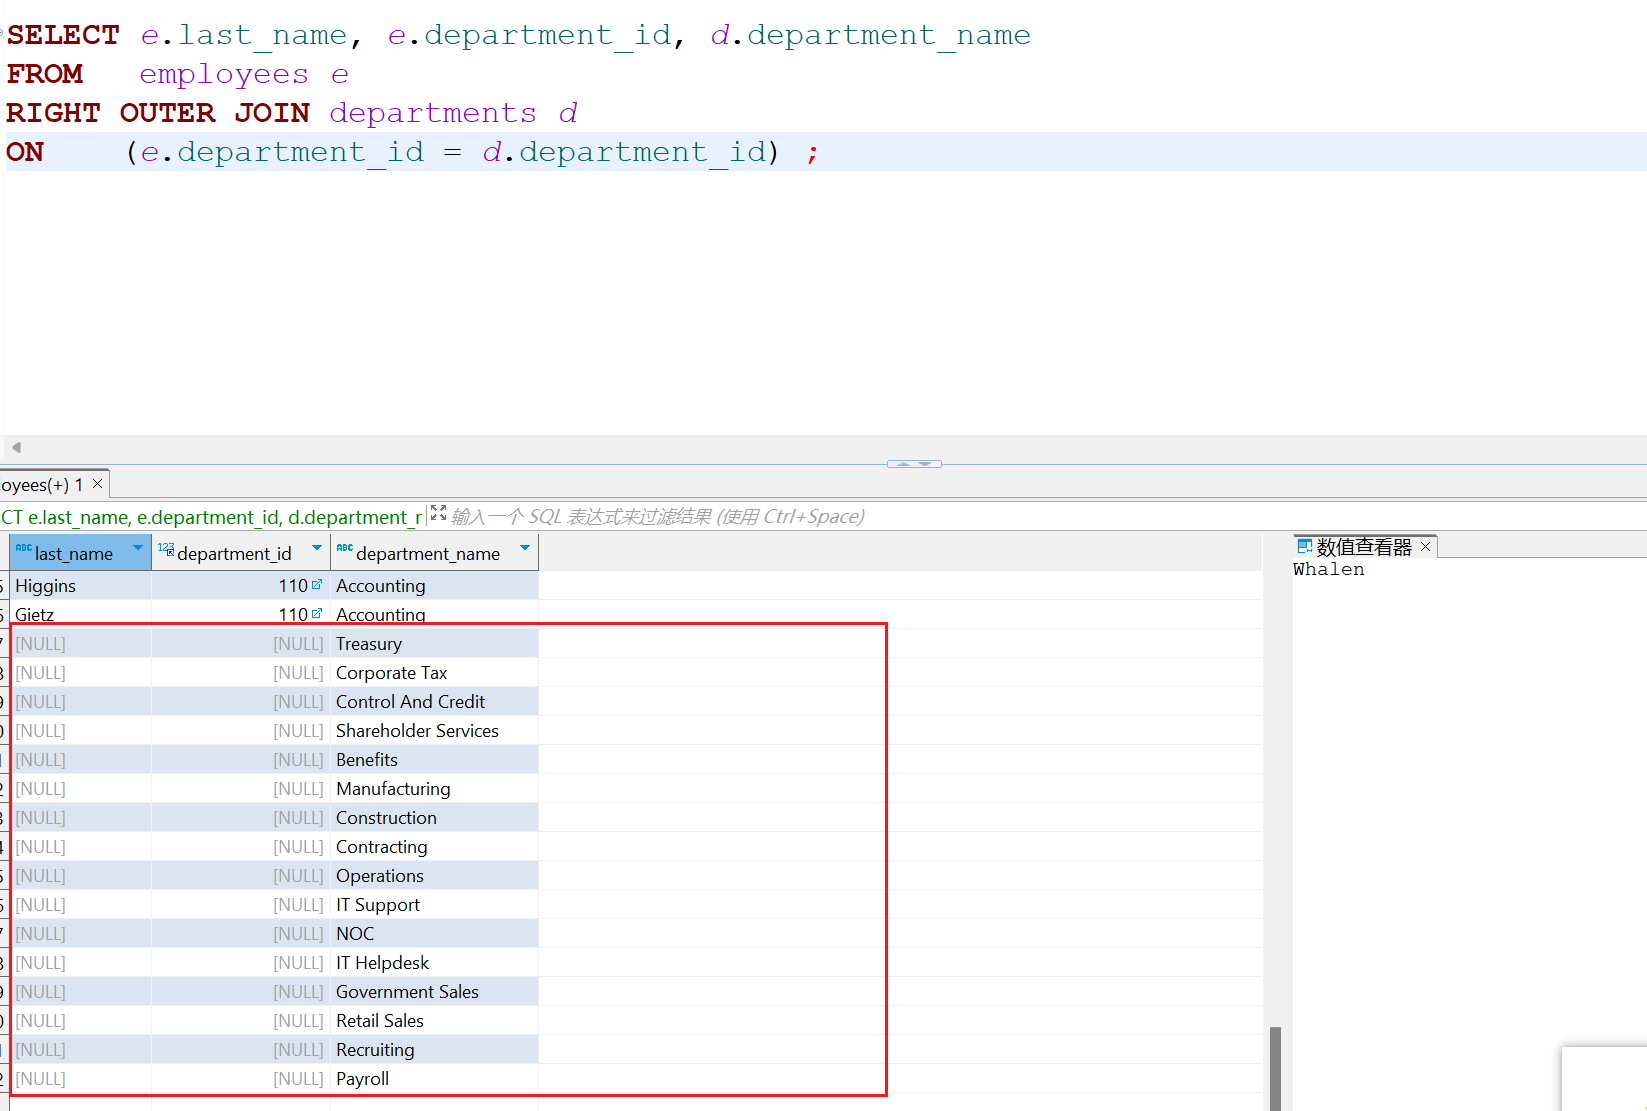
Task: Close the 数值查看器 value viewer panel
Action: click(x=1425, y=546)
